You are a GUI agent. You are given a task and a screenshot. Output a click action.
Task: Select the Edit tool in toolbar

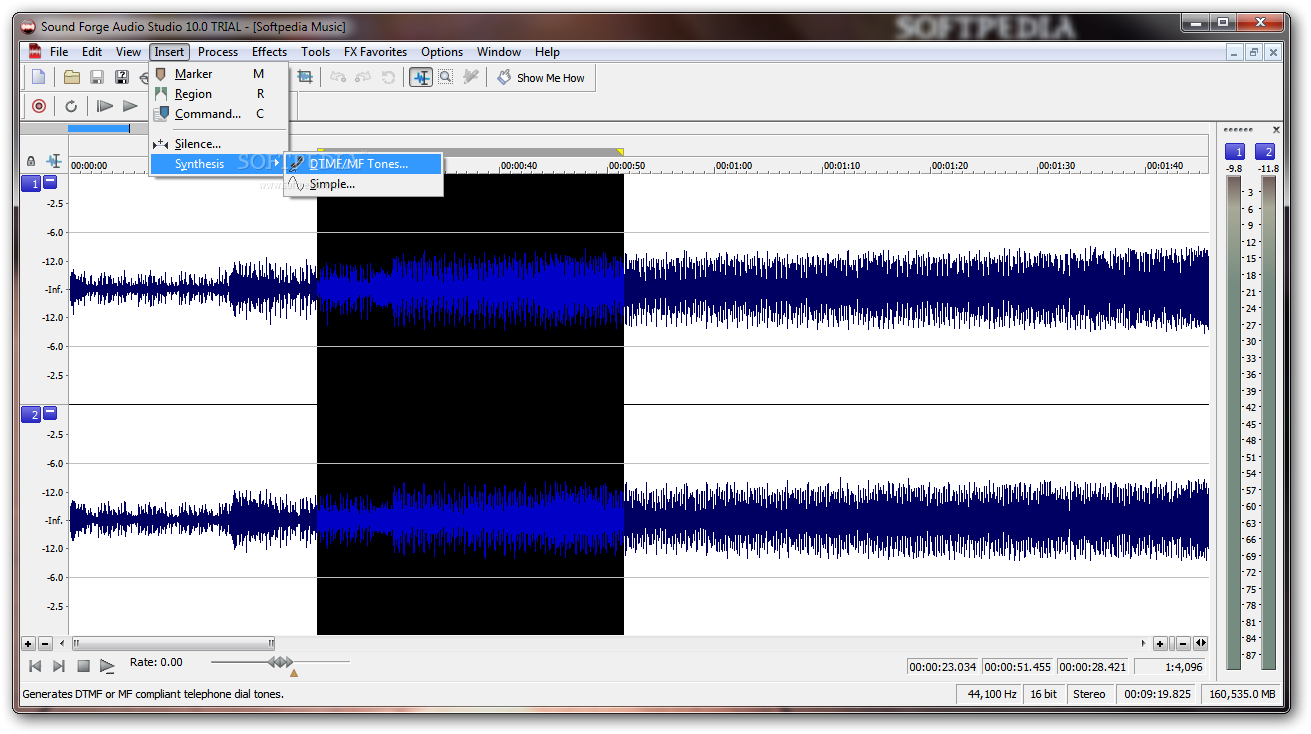point(421,77)
